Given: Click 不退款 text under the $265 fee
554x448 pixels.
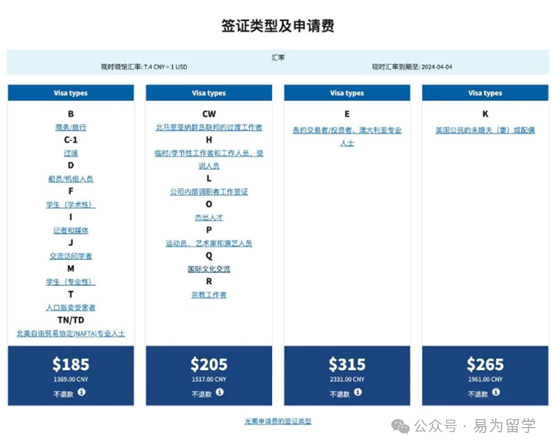Looking at the screenshot, I should 478,394.
